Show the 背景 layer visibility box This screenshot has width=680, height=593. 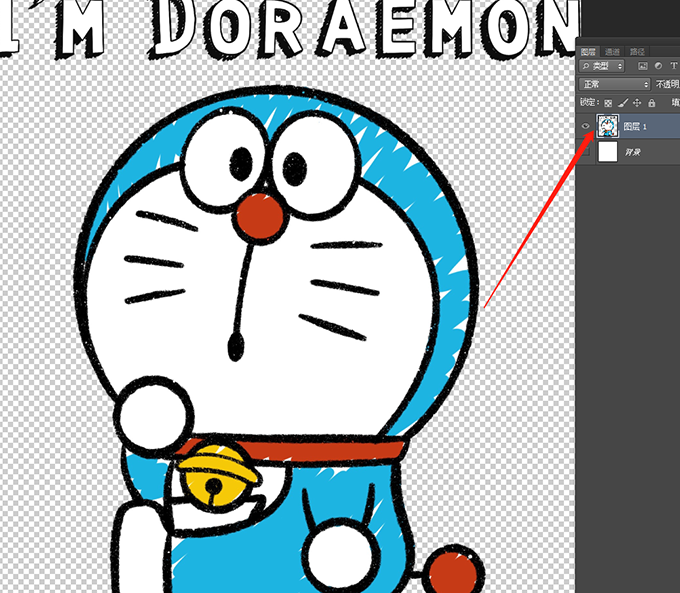(x=585, y=152)
